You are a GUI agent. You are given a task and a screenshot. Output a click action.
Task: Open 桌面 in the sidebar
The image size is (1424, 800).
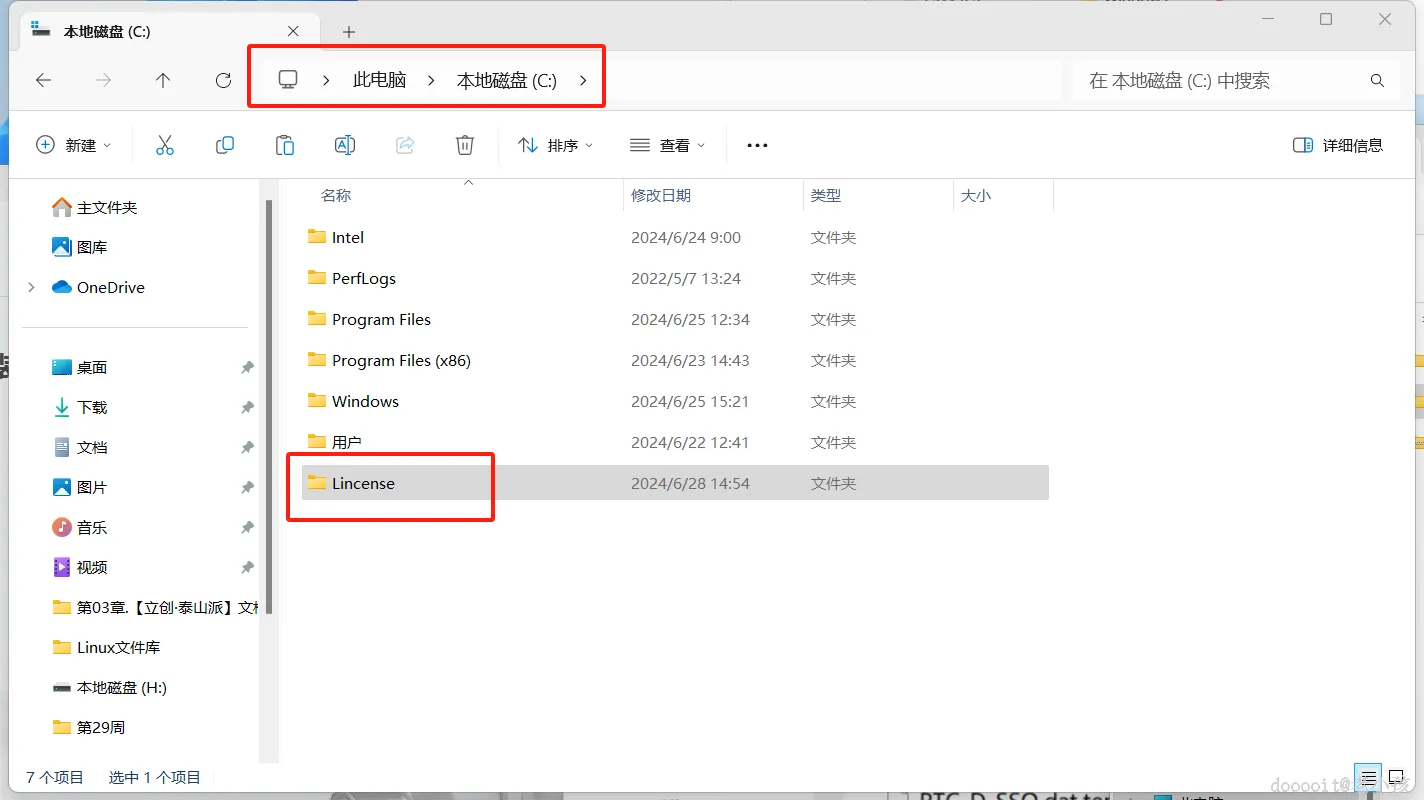[x=92, y=367]
